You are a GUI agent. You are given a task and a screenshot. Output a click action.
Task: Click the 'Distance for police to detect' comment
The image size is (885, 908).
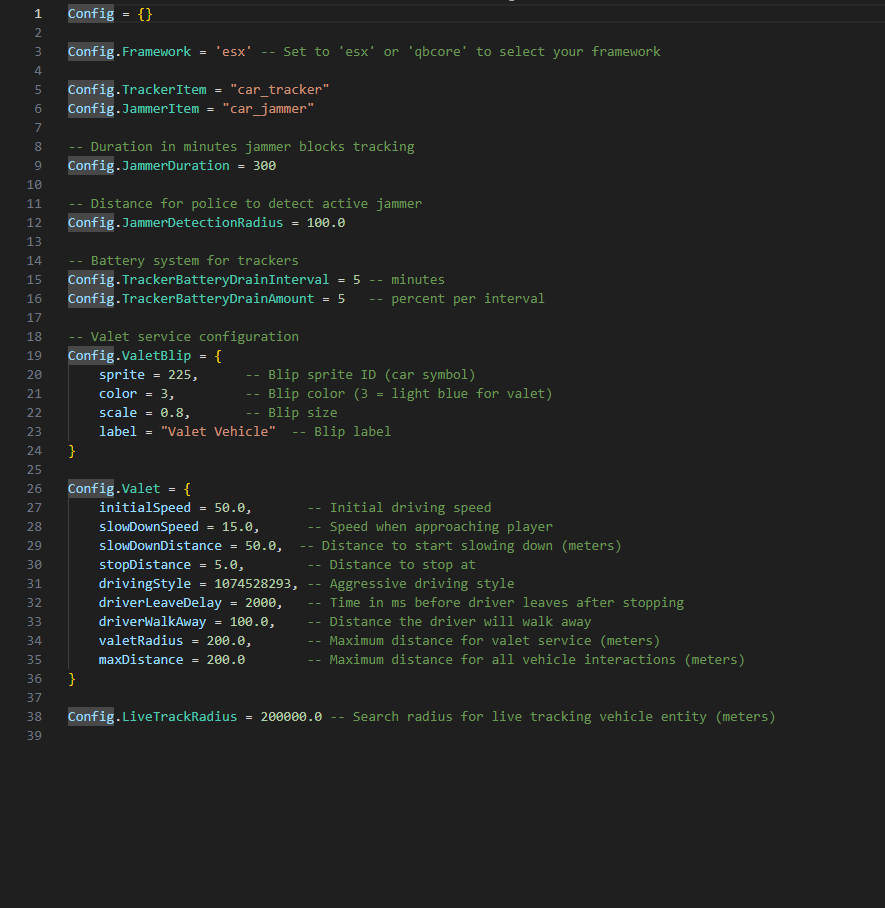click(x=245, y=204)
